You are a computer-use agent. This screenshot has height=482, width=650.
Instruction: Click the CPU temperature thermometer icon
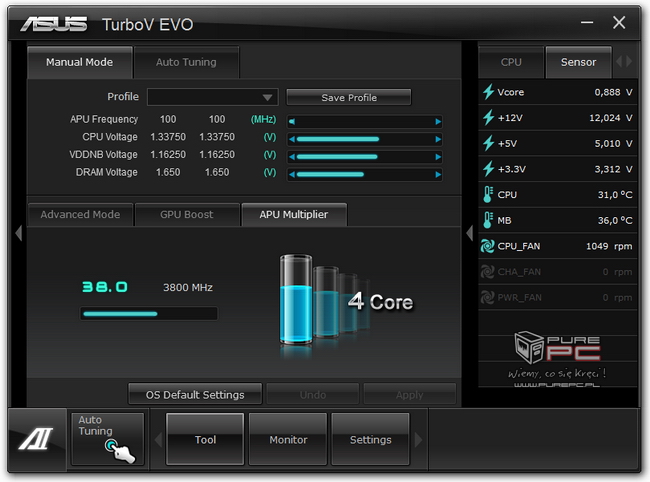[488, 194]
